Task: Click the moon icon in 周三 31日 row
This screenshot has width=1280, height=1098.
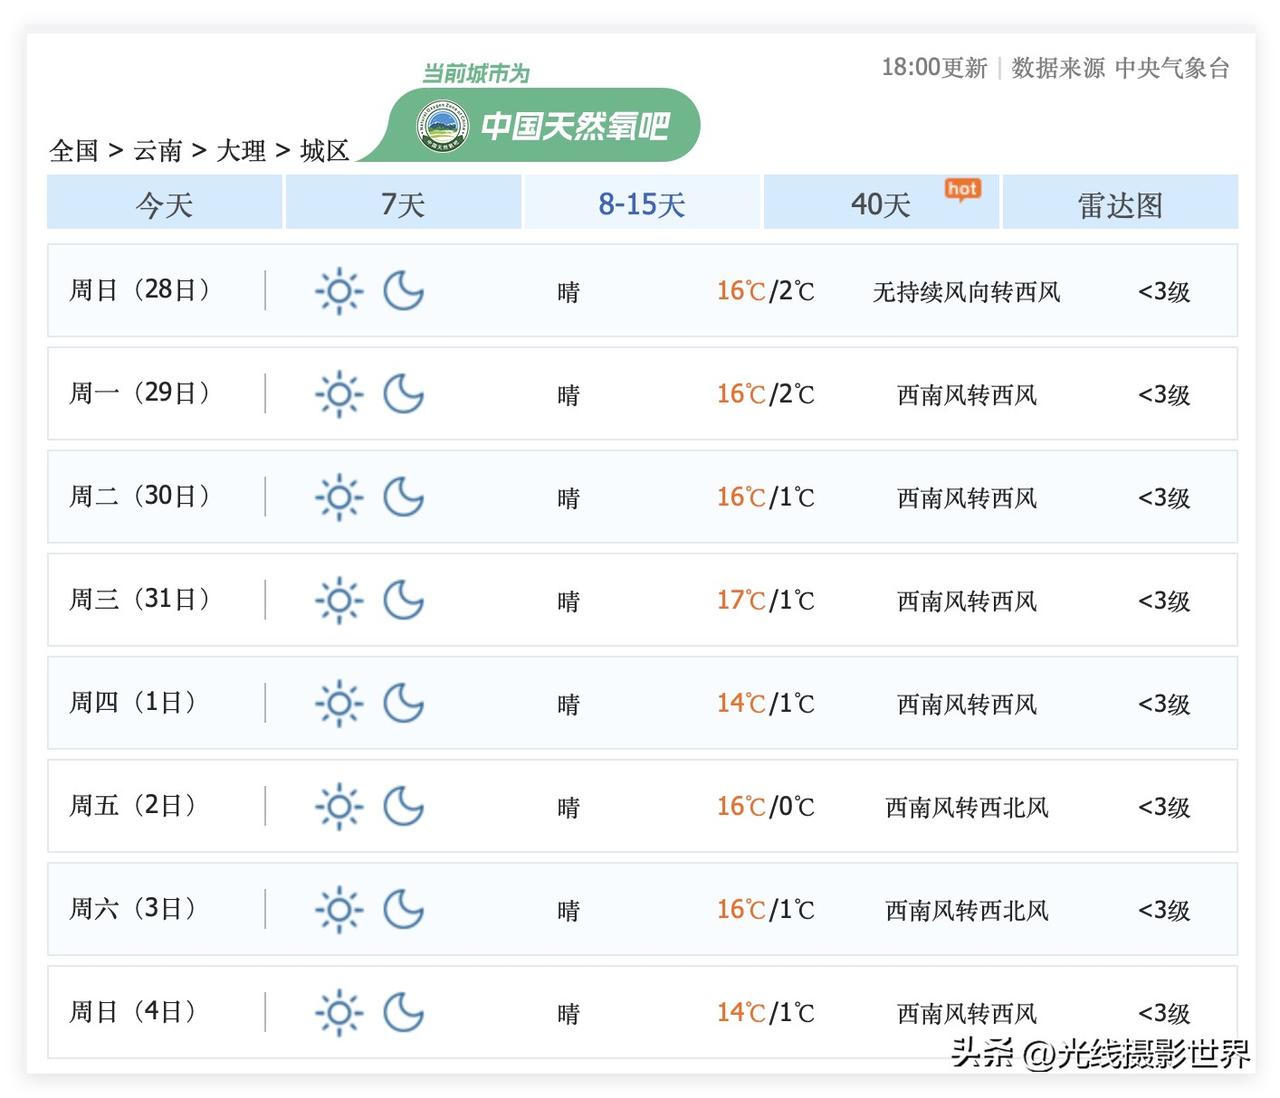Action: (x=404, y=600)
